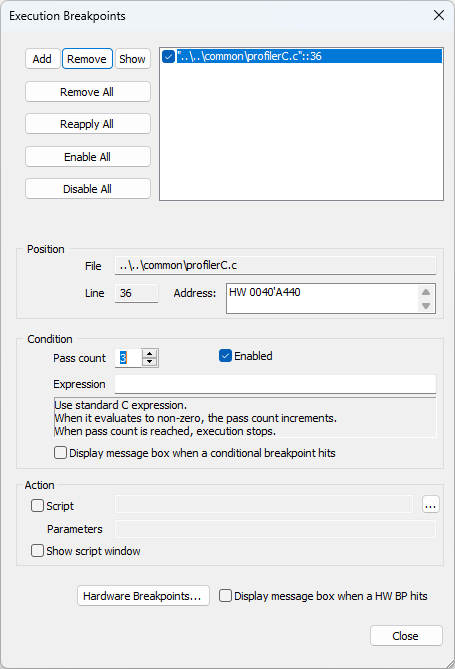Click Enable All button

(88, 157)
